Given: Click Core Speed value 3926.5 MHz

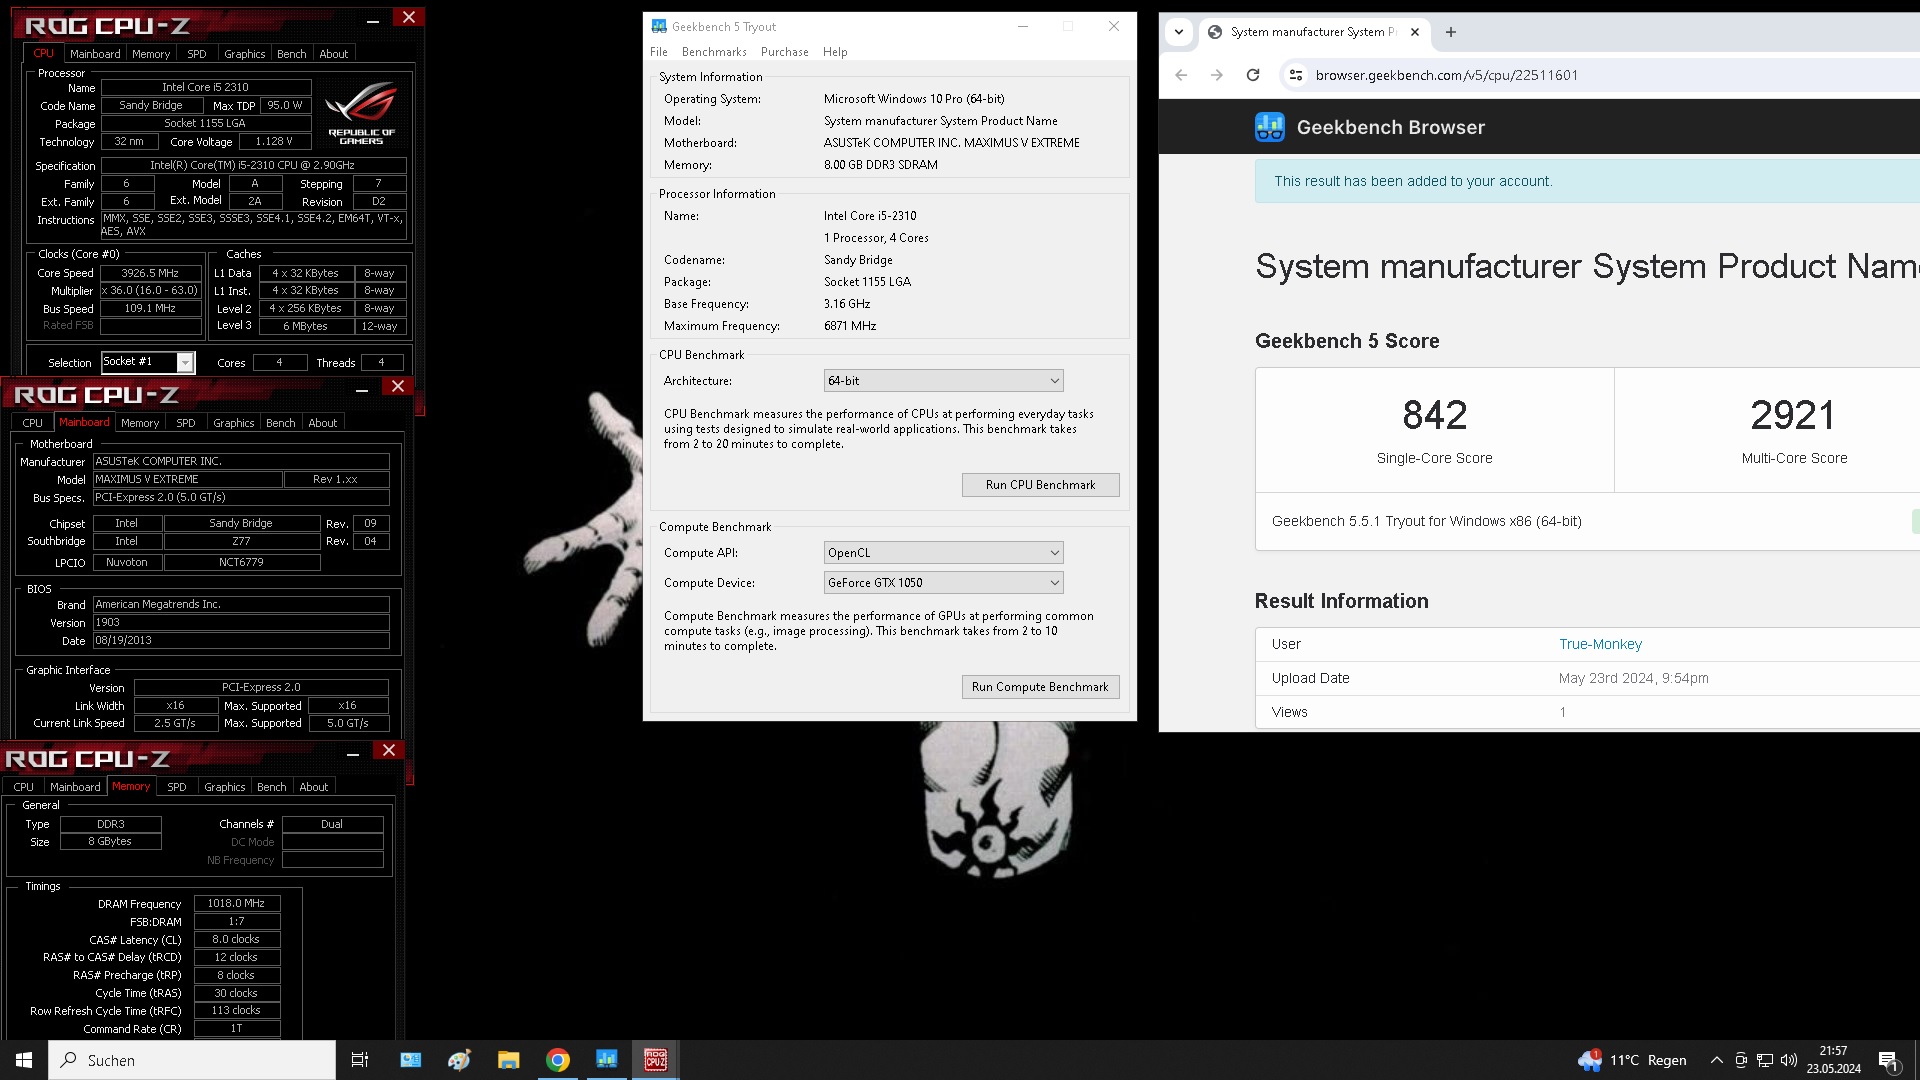Looking at the screenshot, I should pyautogui.click(x=150, y=273).
